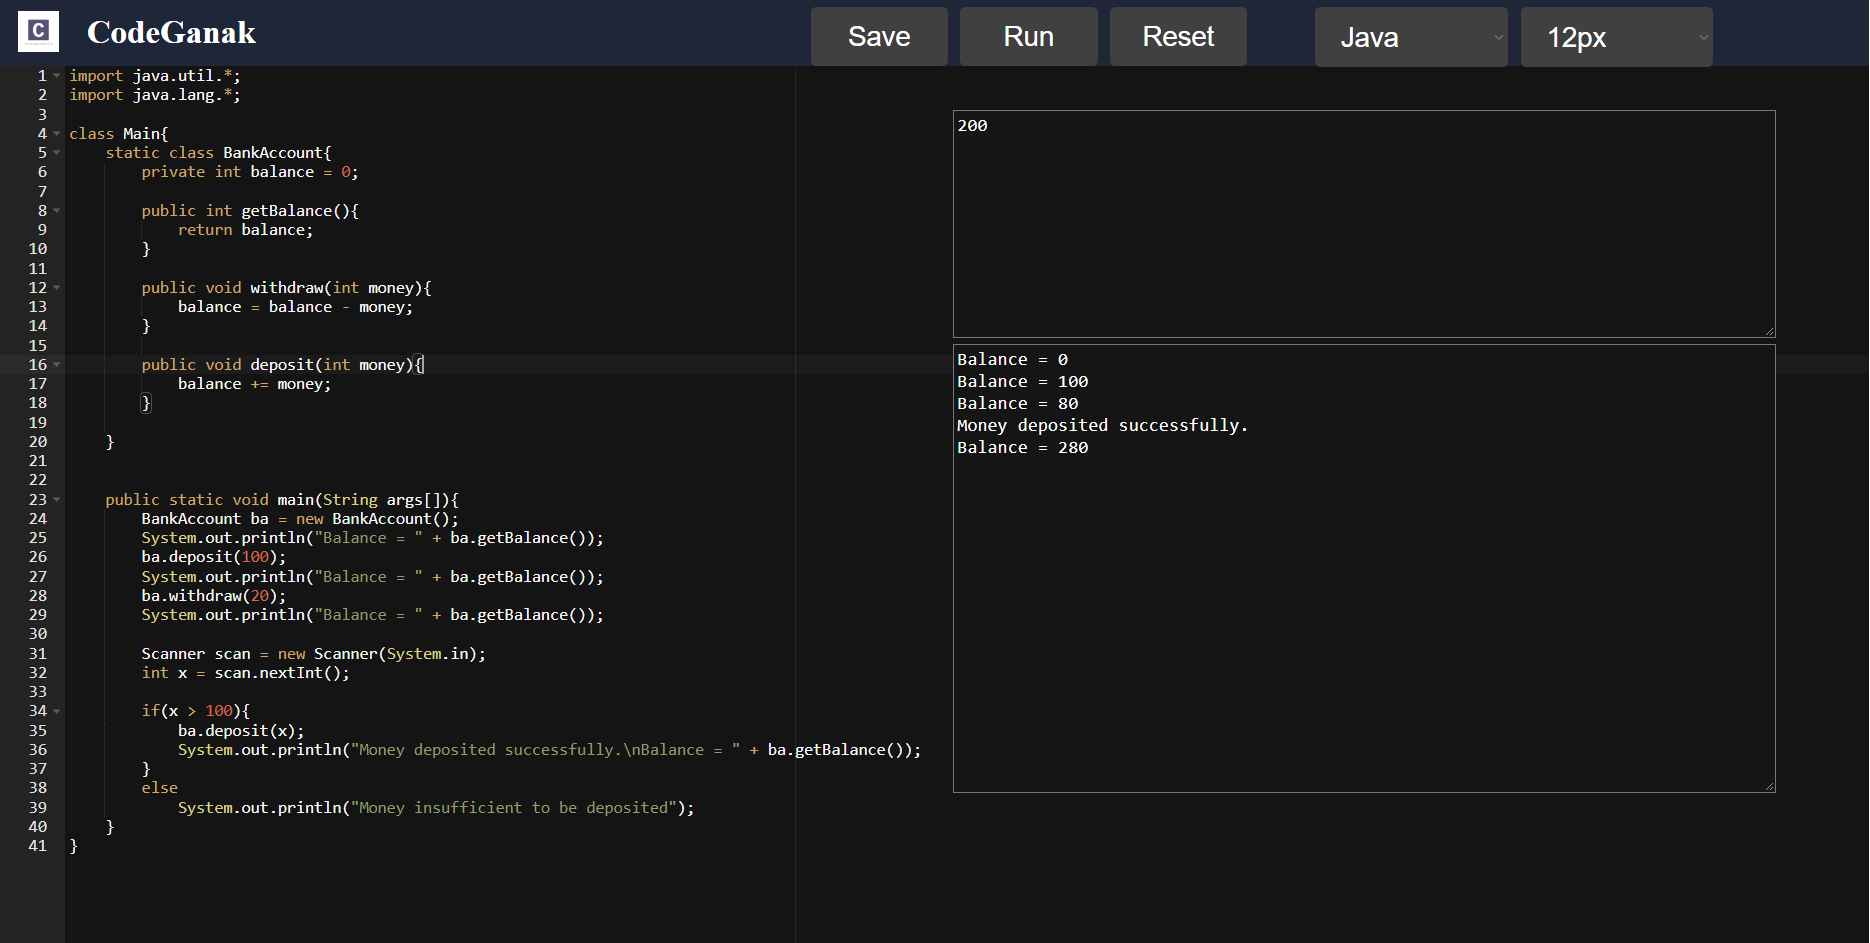The height and width of the screenshot is (943, 1870).
Task: Collapse BankAccount class fold at line 5
Action: pyautogui.click(x=57, y=153)
